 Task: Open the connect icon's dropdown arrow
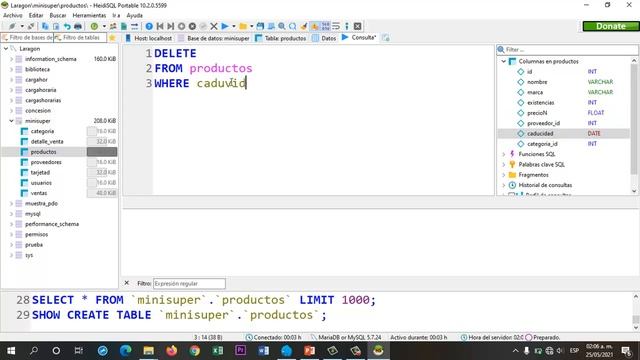pyautogui.click(x=22, y=27)
